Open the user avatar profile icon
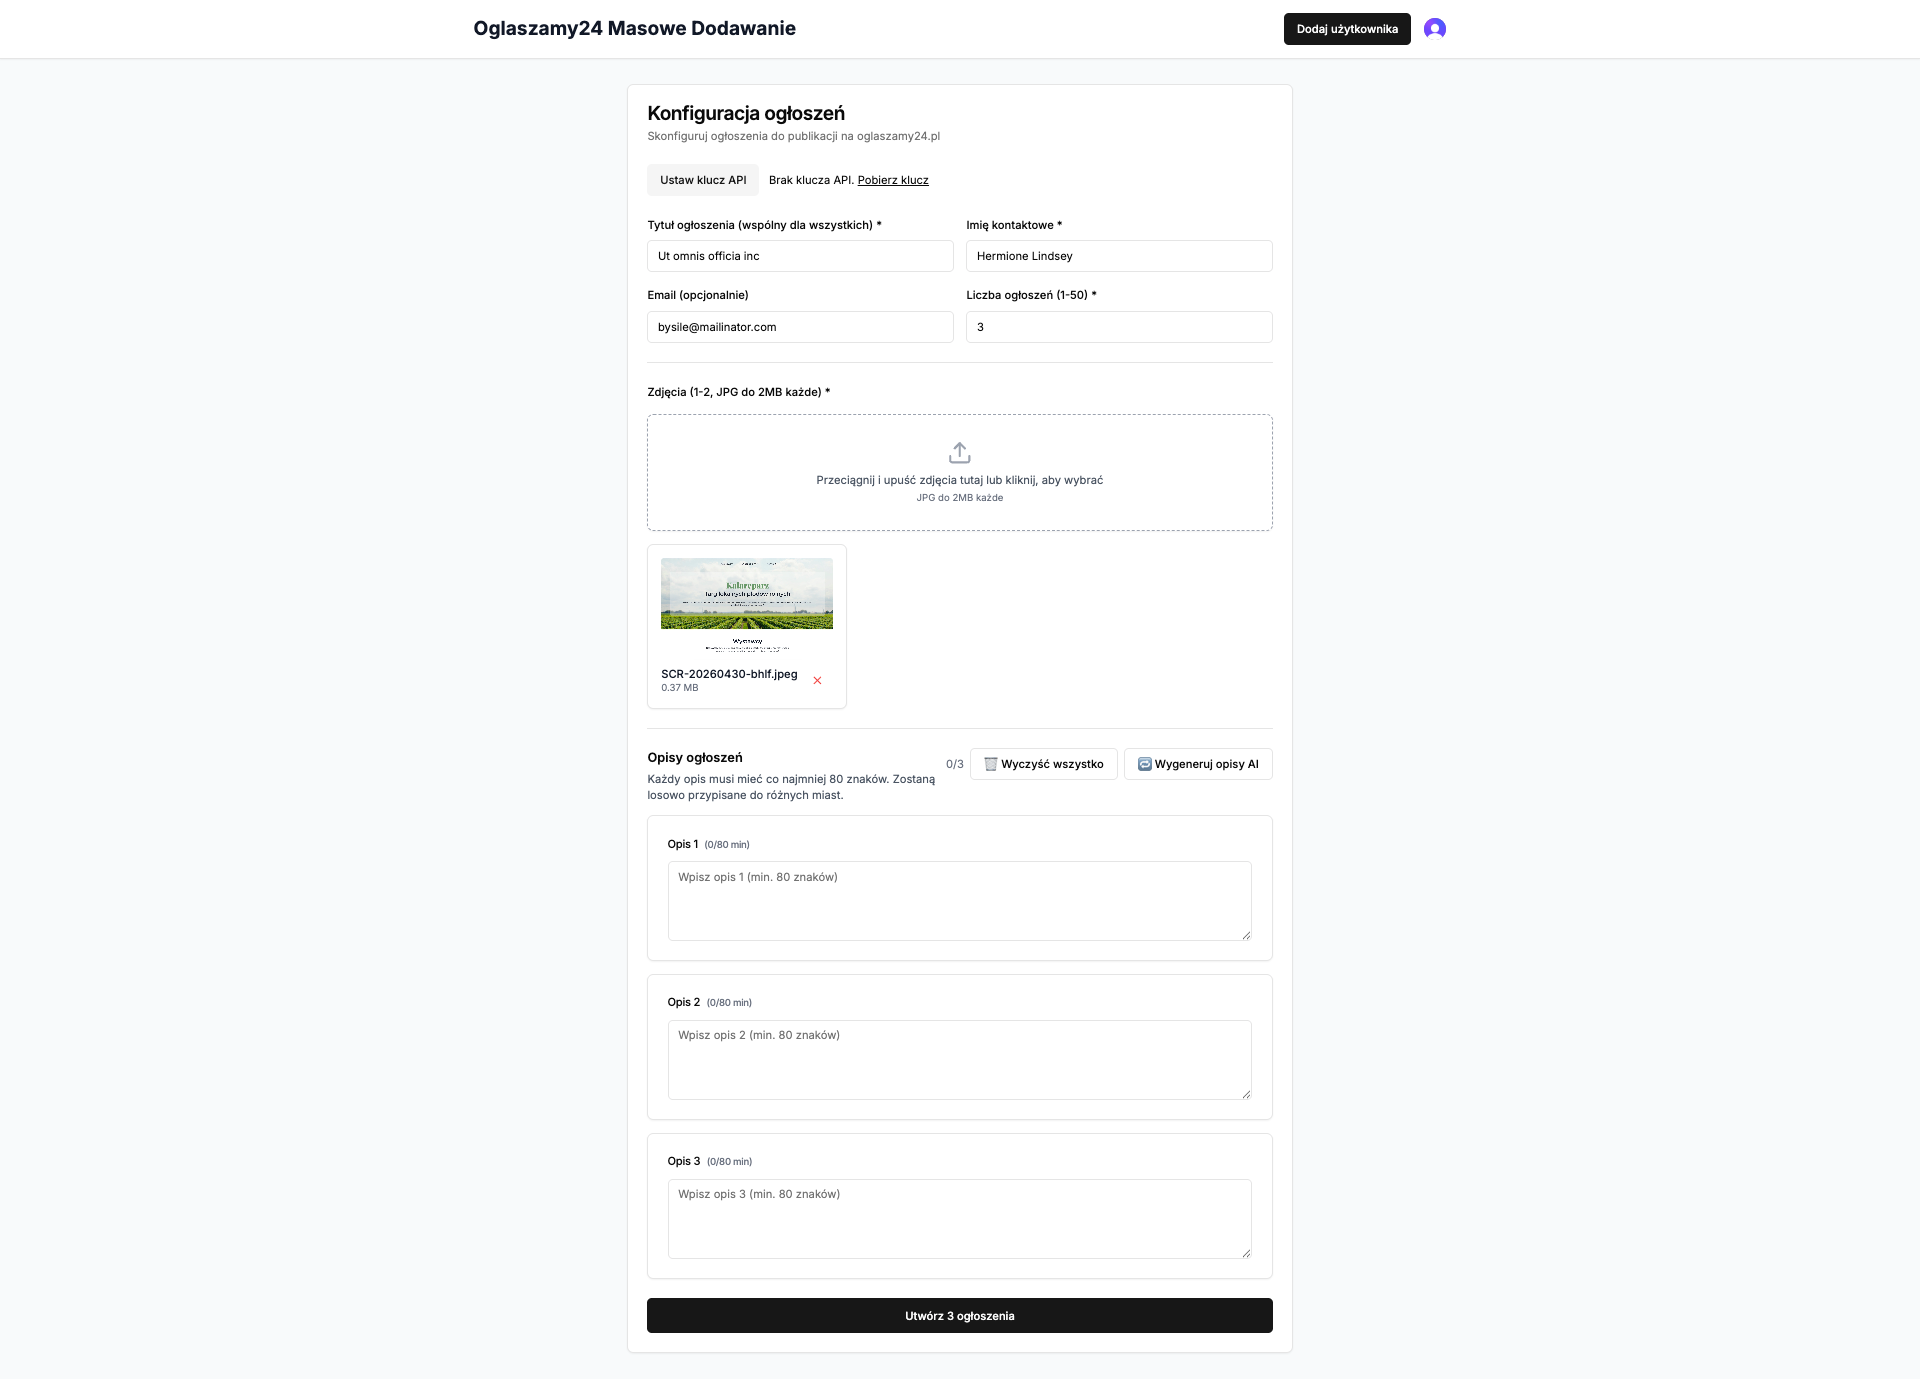The width and height of the screenshot is (1920, 1379). (x=1434, y=29)
